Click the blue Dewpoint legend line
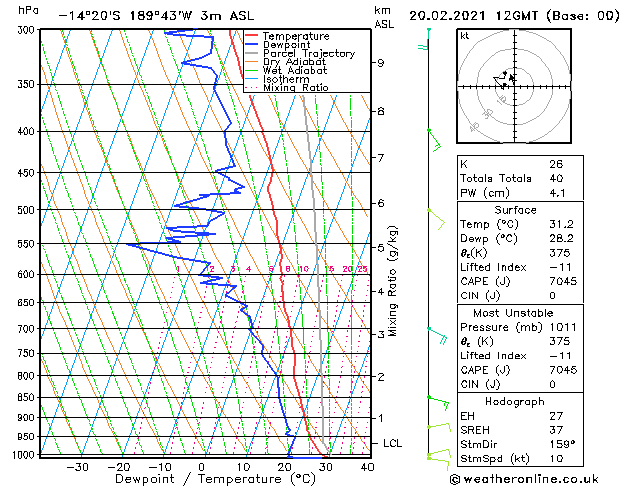This screenshot has height=486, width=629. coord(252,45)
